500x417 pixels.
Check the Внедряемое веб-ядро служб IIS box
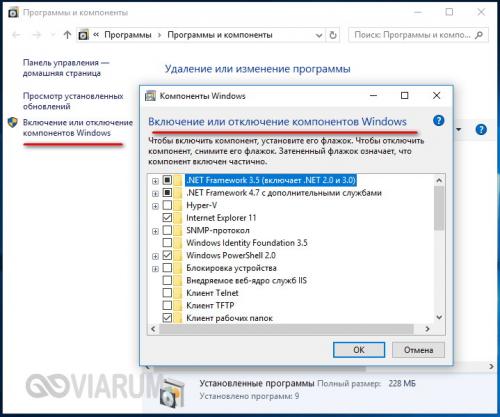pos(167,280)
